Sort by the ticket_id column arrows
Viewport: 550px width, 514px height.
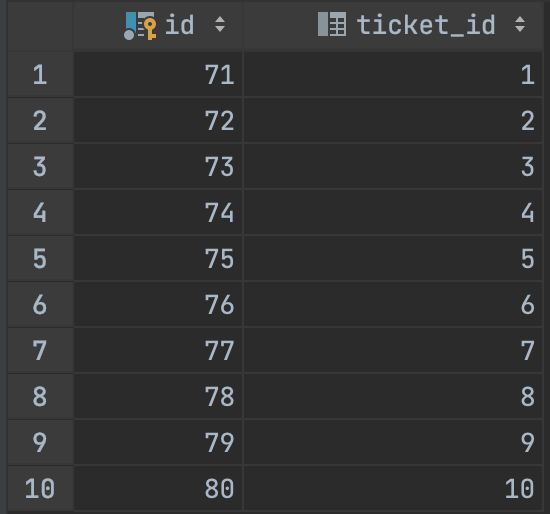[520, 24]
